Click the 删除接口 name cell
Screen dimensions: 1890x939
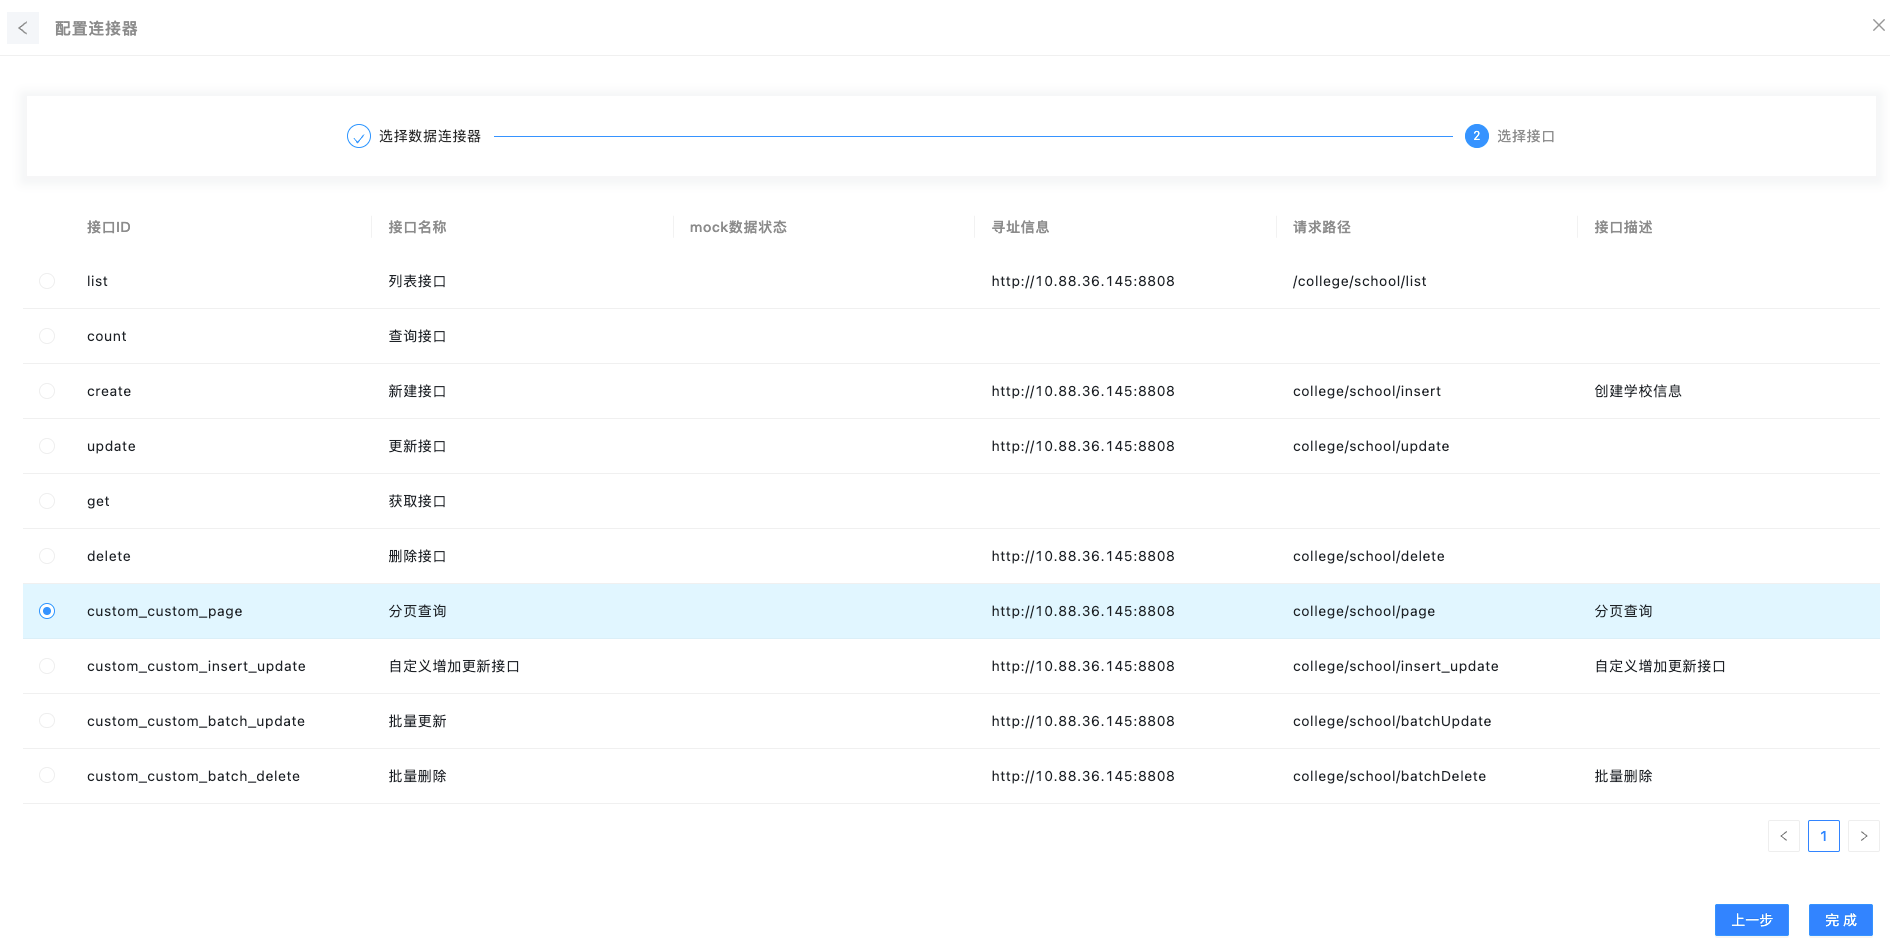(x=417, y=556)
